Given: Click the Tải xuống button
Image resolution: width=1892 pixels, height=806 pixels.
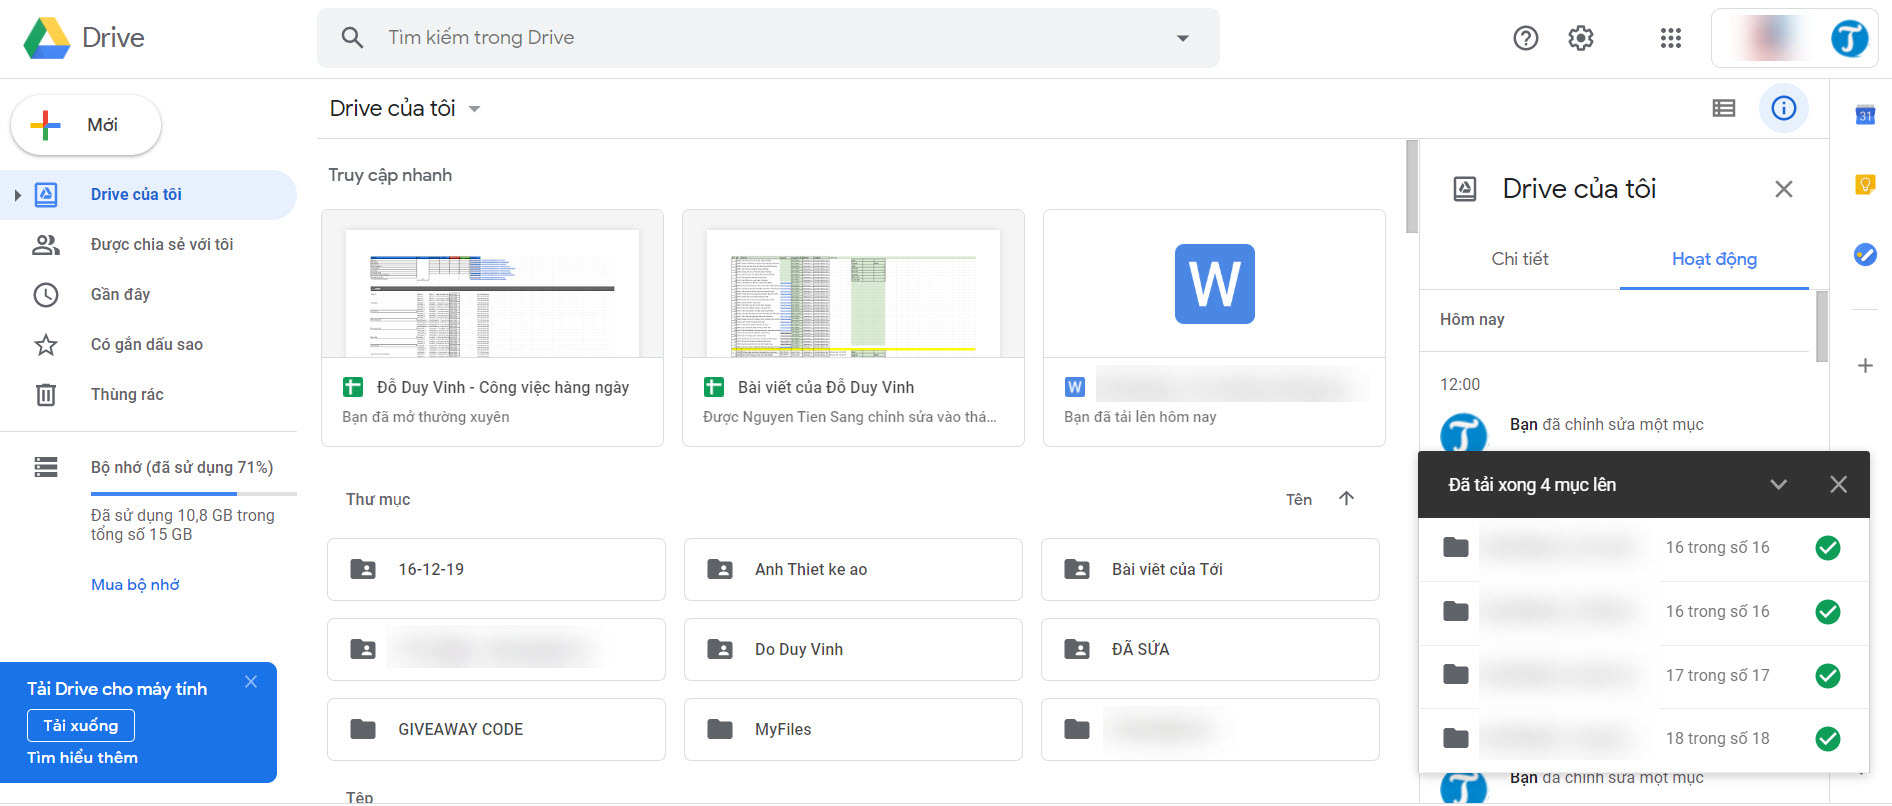Looking at the screenshot, I should (81, 726).
